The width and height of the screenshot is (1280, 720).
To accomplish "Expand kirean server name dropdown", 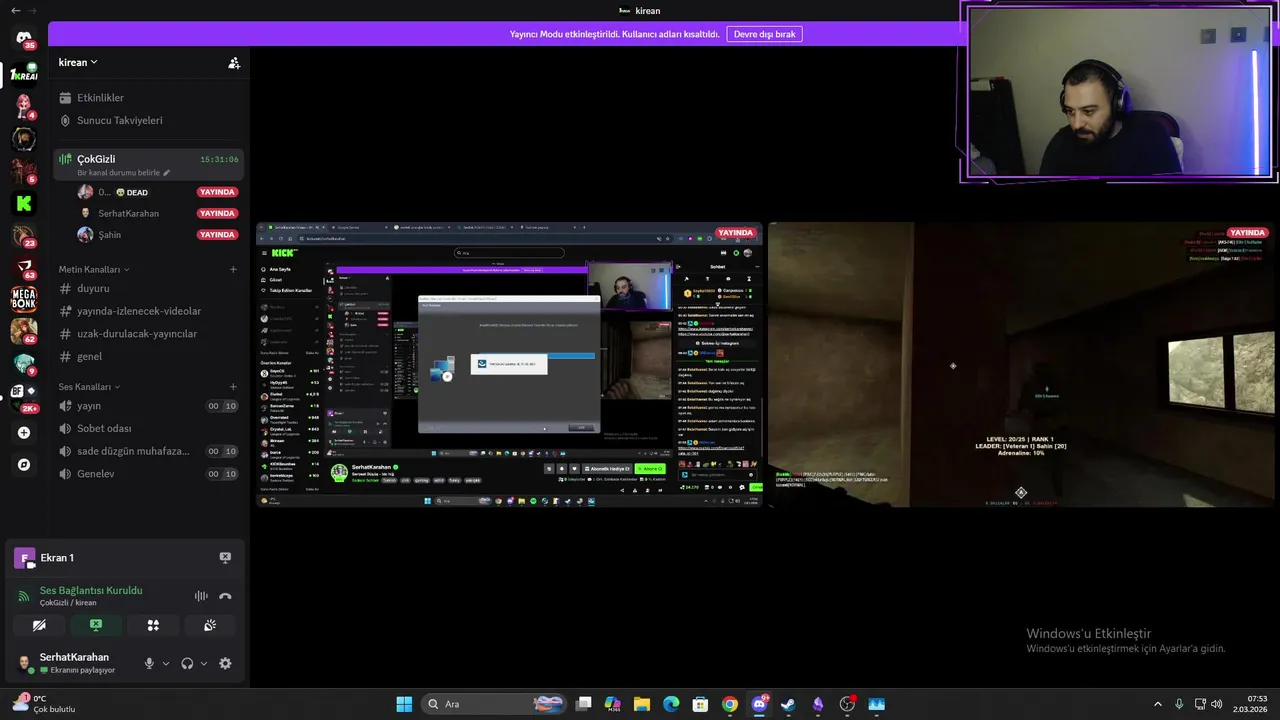I will [x=78, y=62].
